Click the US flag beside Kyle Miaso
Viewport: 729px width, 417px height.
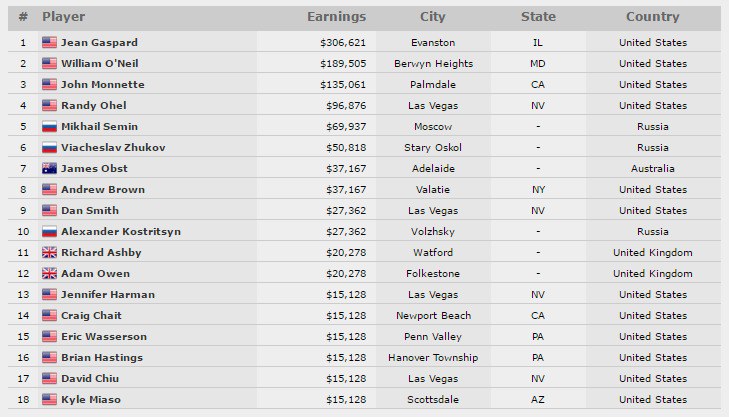[x=49, y=400]
